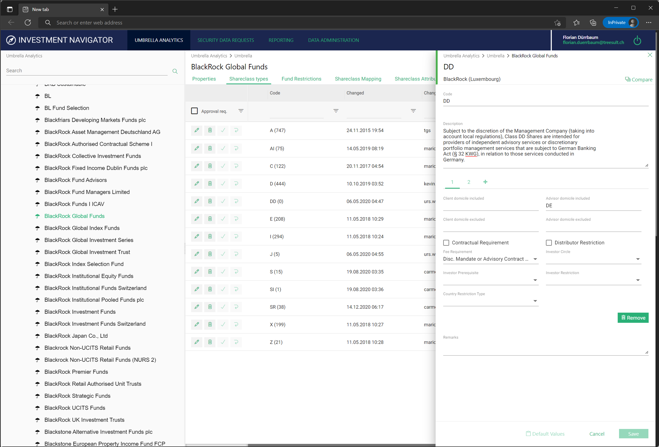
Task: Open the browser favorites icon
Action: [x=576, y=23]
